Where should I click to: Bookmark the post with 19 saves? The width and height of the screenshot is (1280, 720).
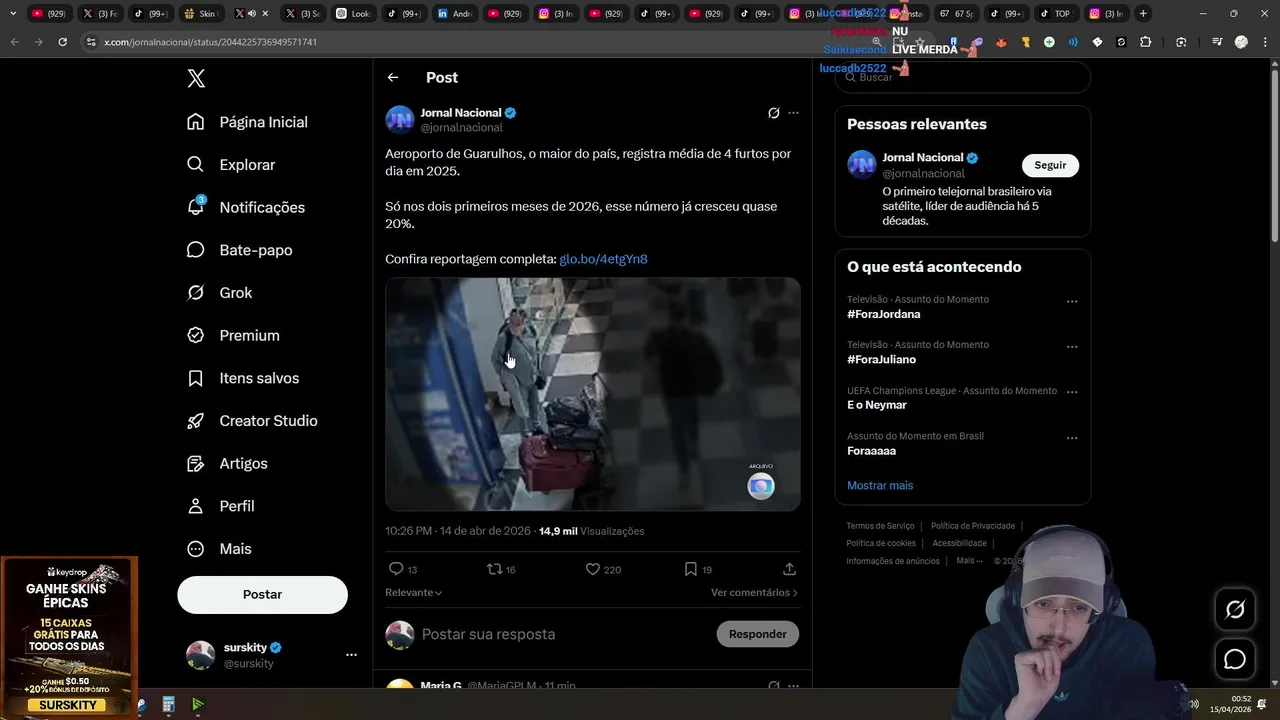(x=698, y=569)
